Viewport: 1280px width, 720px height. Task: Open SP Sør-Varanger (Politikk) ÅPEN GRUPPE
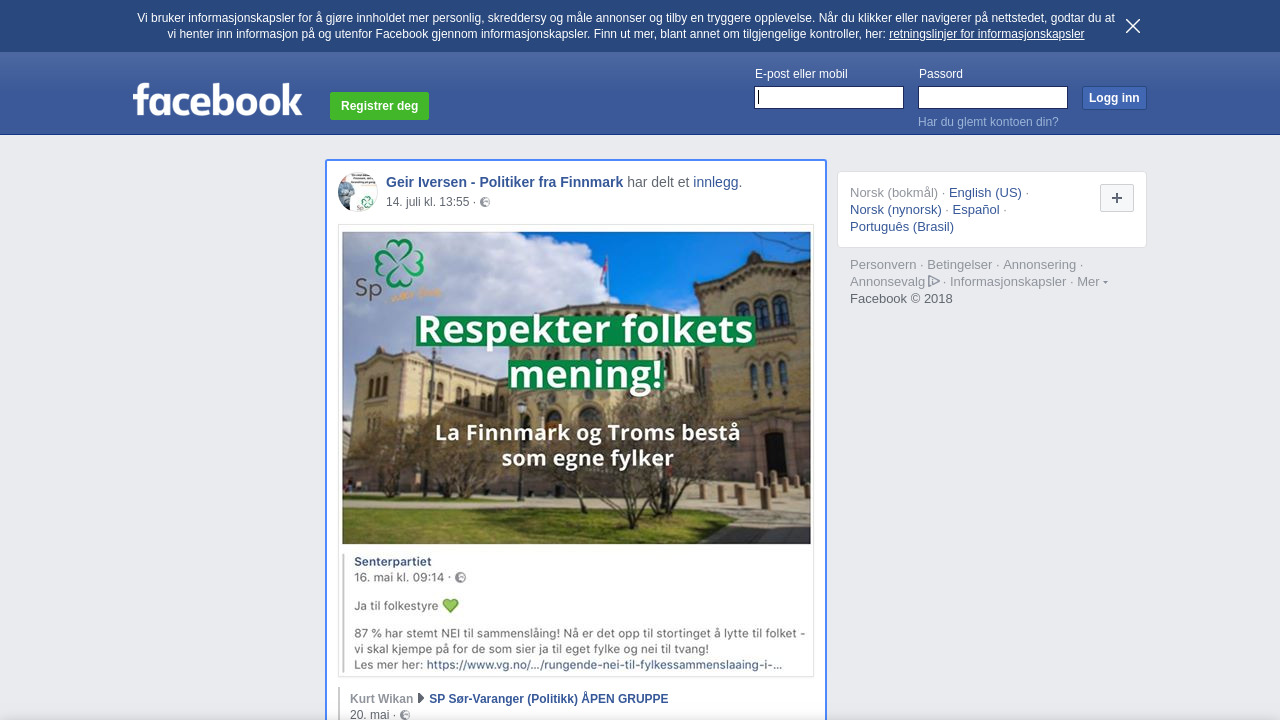548,699
